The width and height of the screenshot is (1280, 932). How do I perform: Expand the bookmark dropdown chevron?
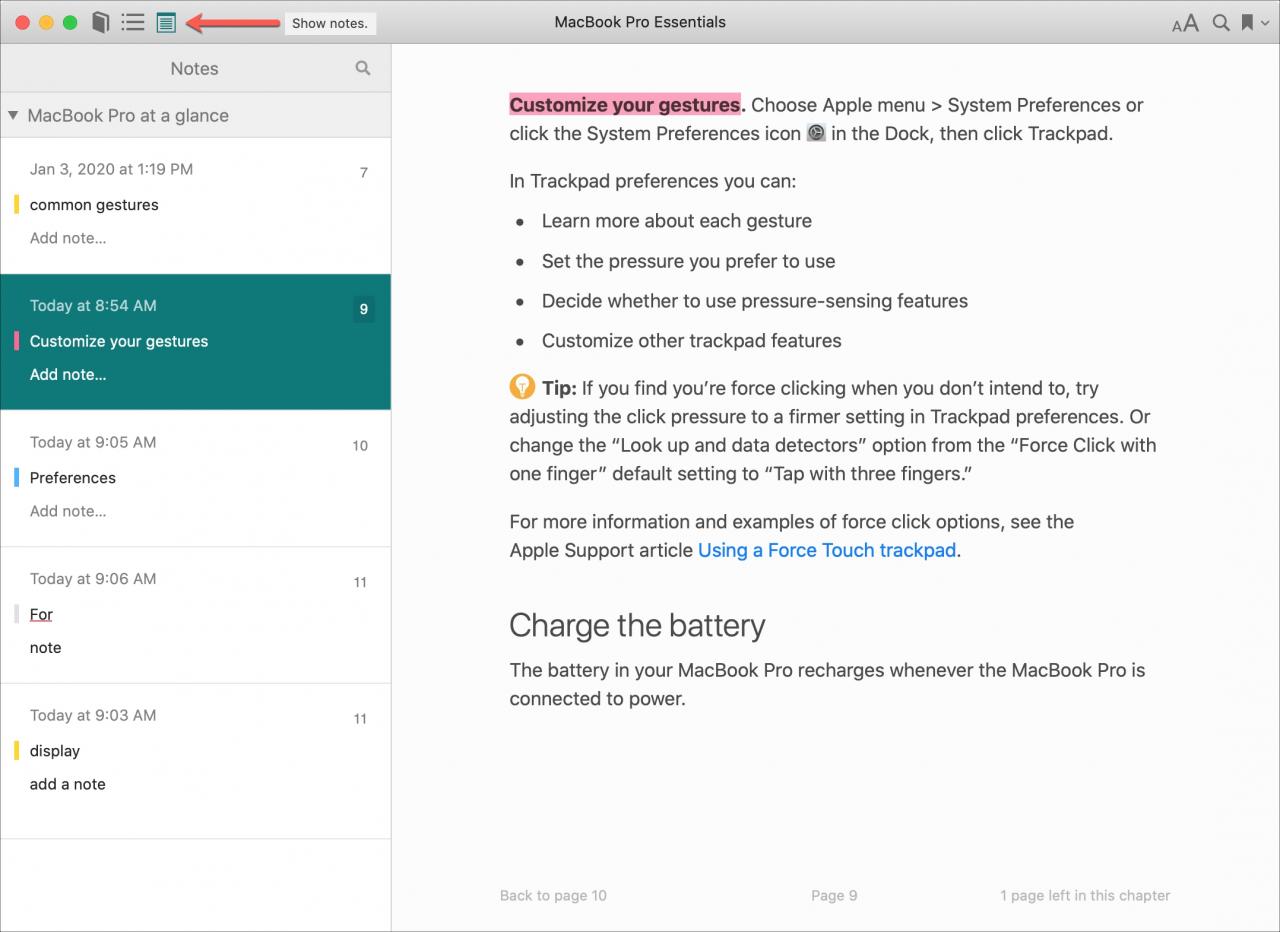point(1265,23)
